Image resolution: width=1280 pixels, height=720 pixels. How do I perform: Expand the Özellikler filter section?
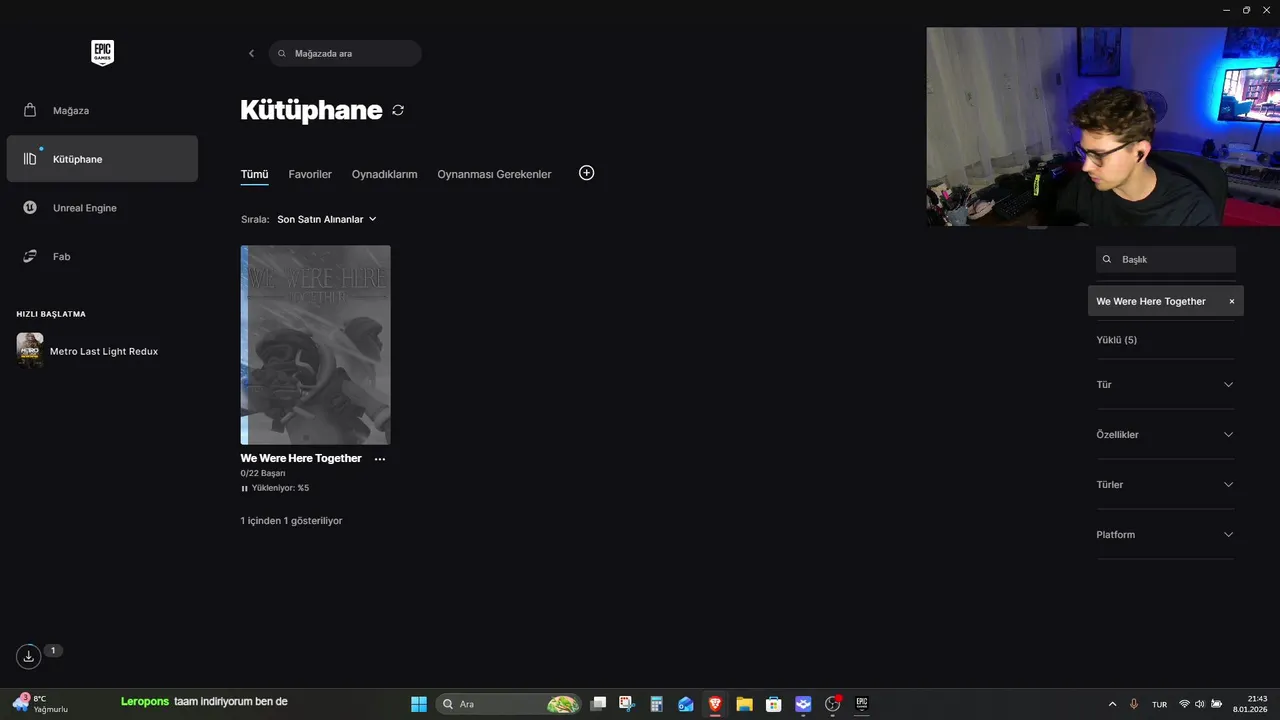(1165, 435)
